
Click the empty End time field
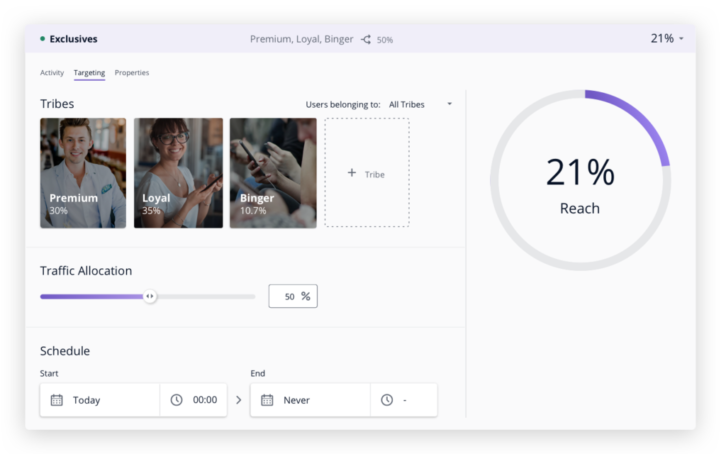404,400
